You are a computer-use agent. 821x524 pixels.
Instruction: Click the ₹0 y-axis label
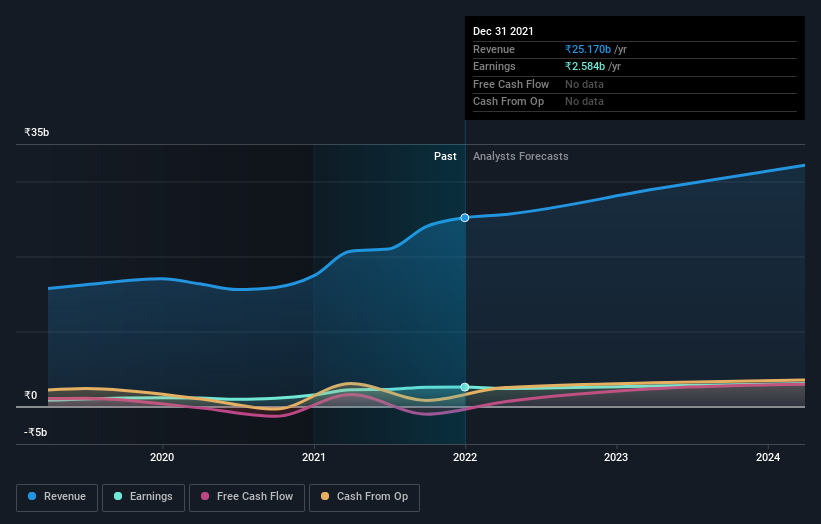coord(31,395)
